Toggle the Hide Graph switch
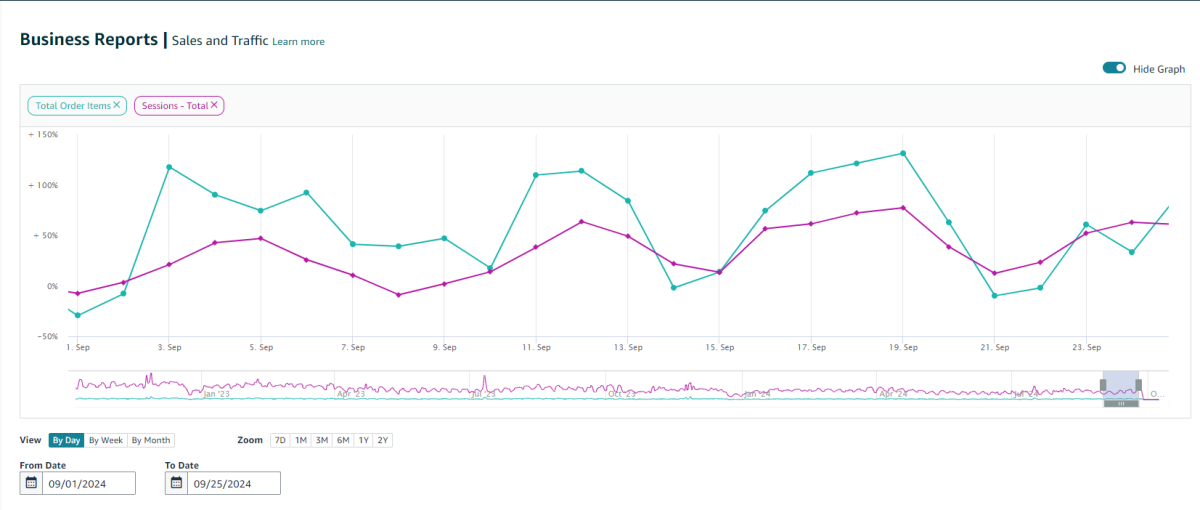The height and width of the screenshot is (510, 1200). 1114,68
